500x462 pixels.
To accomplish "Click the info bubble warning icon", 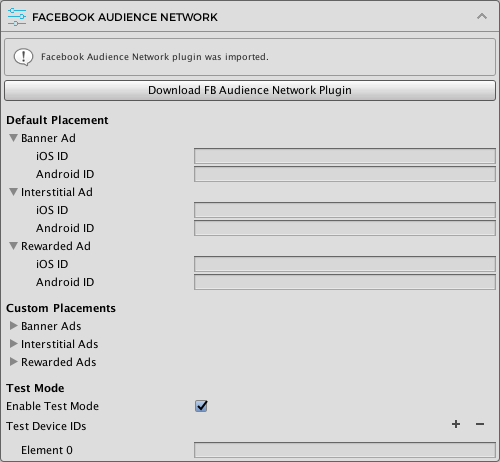I will click(23, 57).
